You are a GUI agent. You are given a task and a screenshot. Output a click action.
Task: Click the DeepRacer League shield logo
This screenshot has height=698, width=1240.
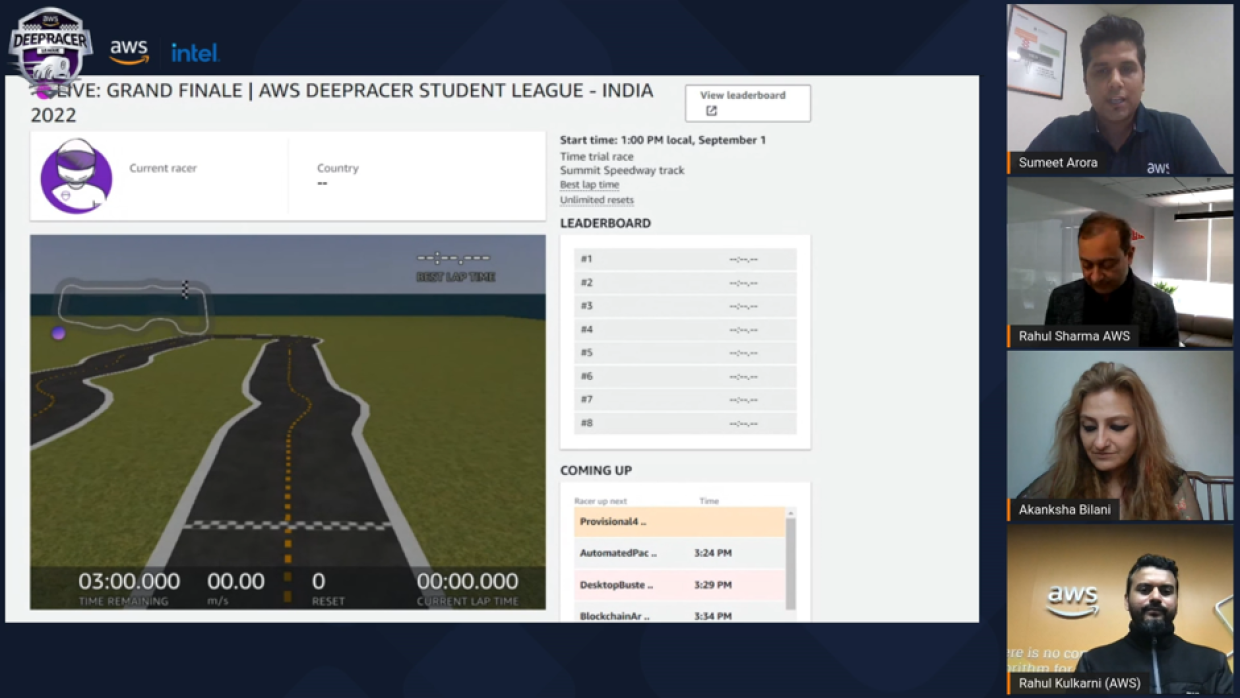pyautogui.click(x=49, y=50)
